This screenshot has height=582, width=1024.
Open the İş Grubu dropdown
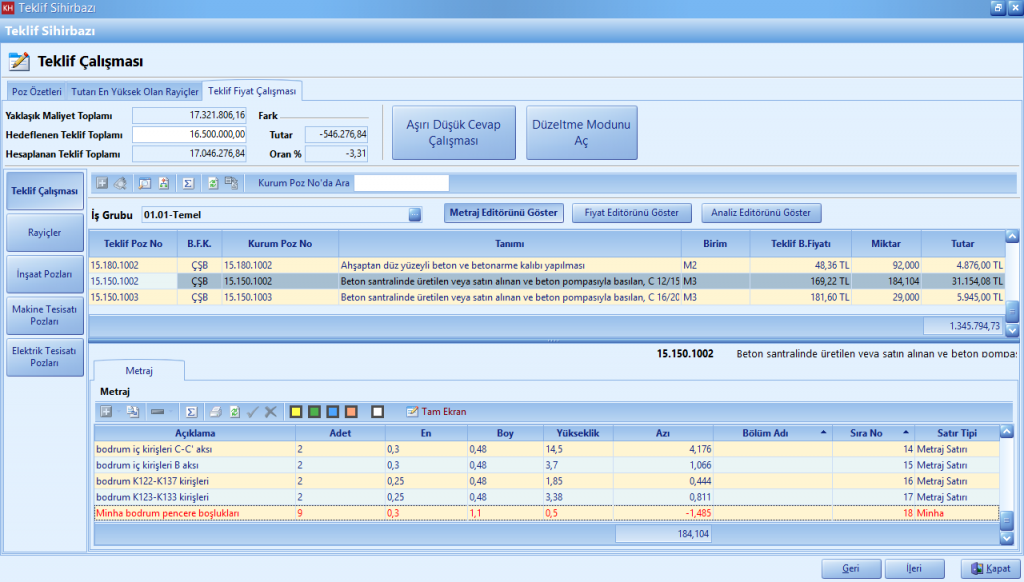coord(415,214)
